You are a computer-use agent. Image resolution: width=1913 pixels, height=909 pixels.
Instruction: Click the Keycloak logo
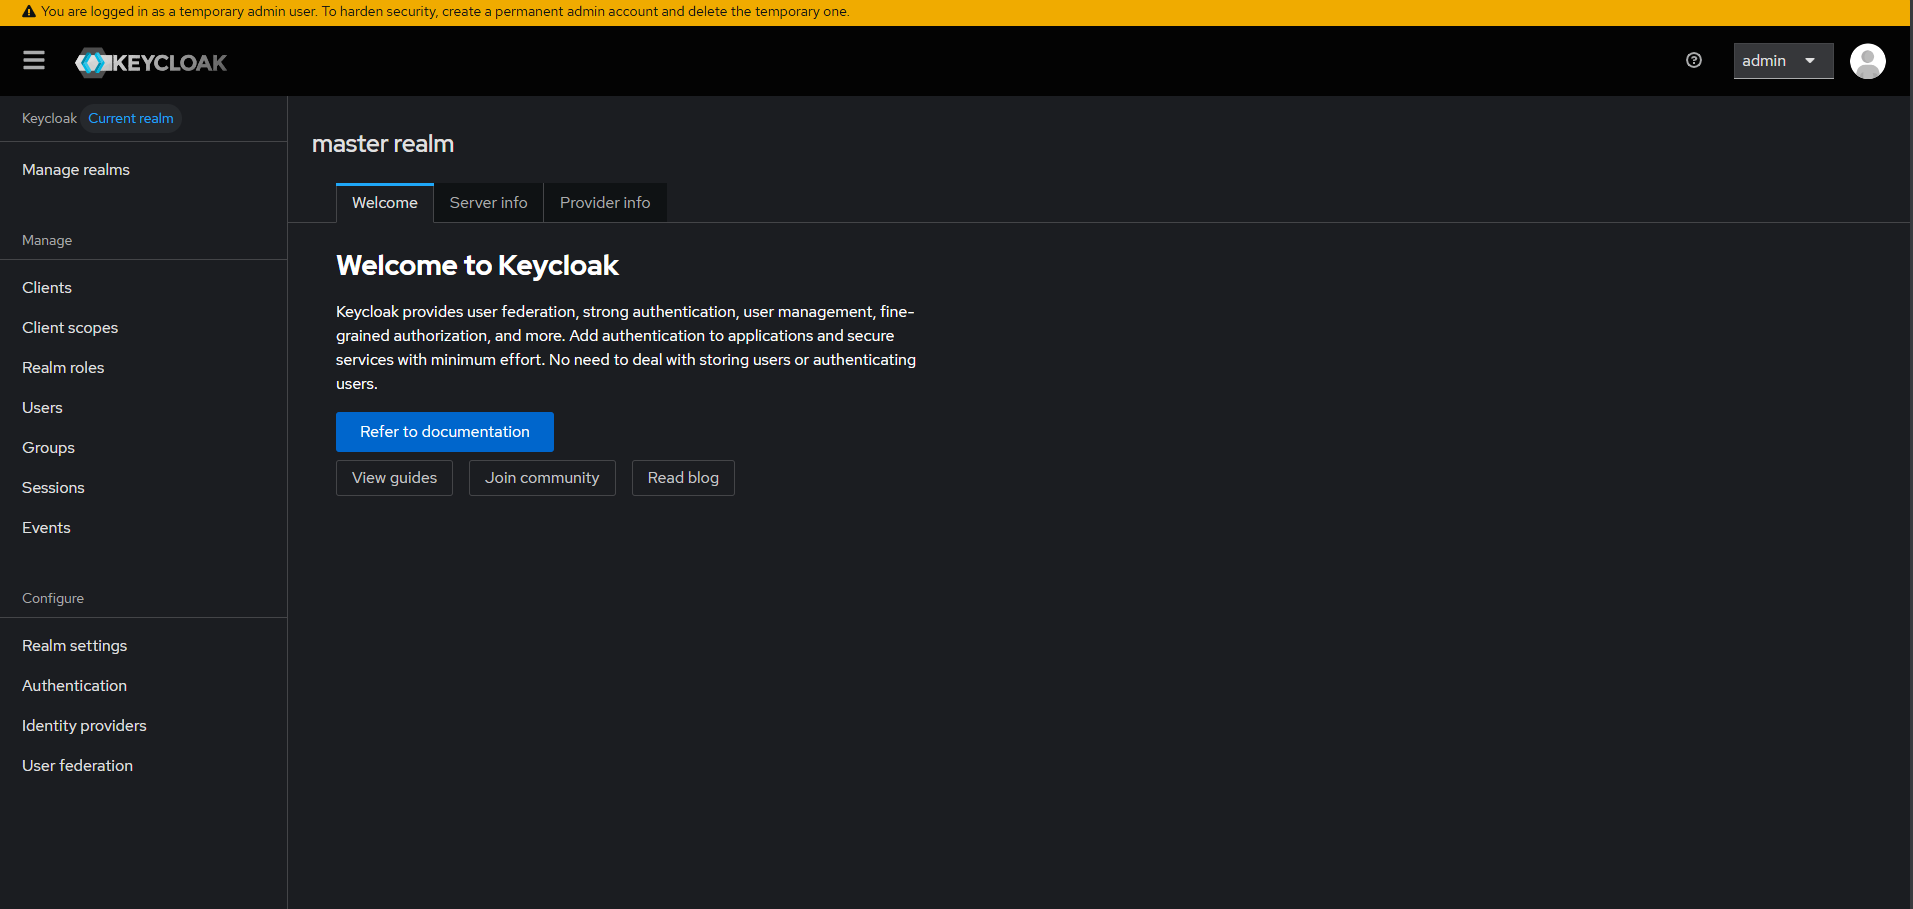point(151,62)
